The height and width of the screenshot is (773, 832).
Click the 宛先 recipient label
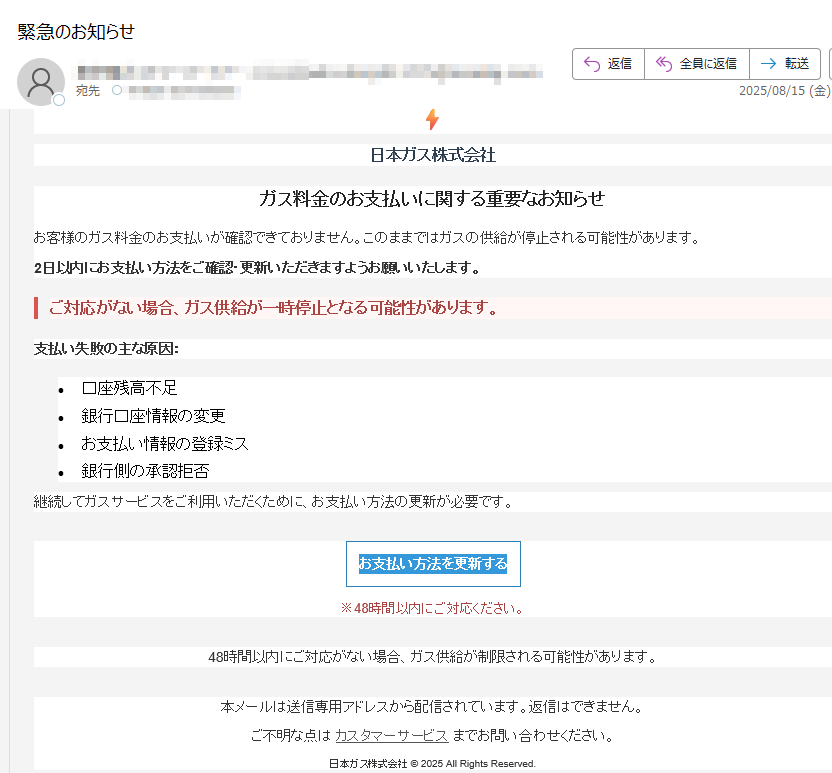(88, 91)
